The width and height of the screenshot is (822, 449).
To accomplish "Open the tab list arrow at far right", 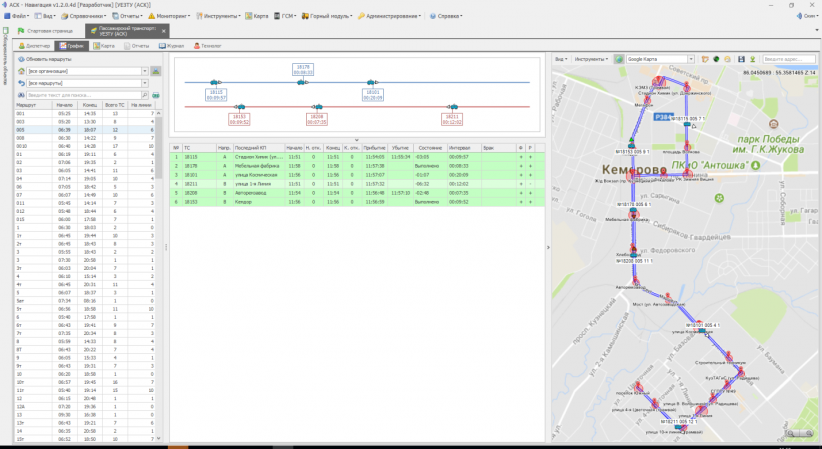I will point(817,30).
